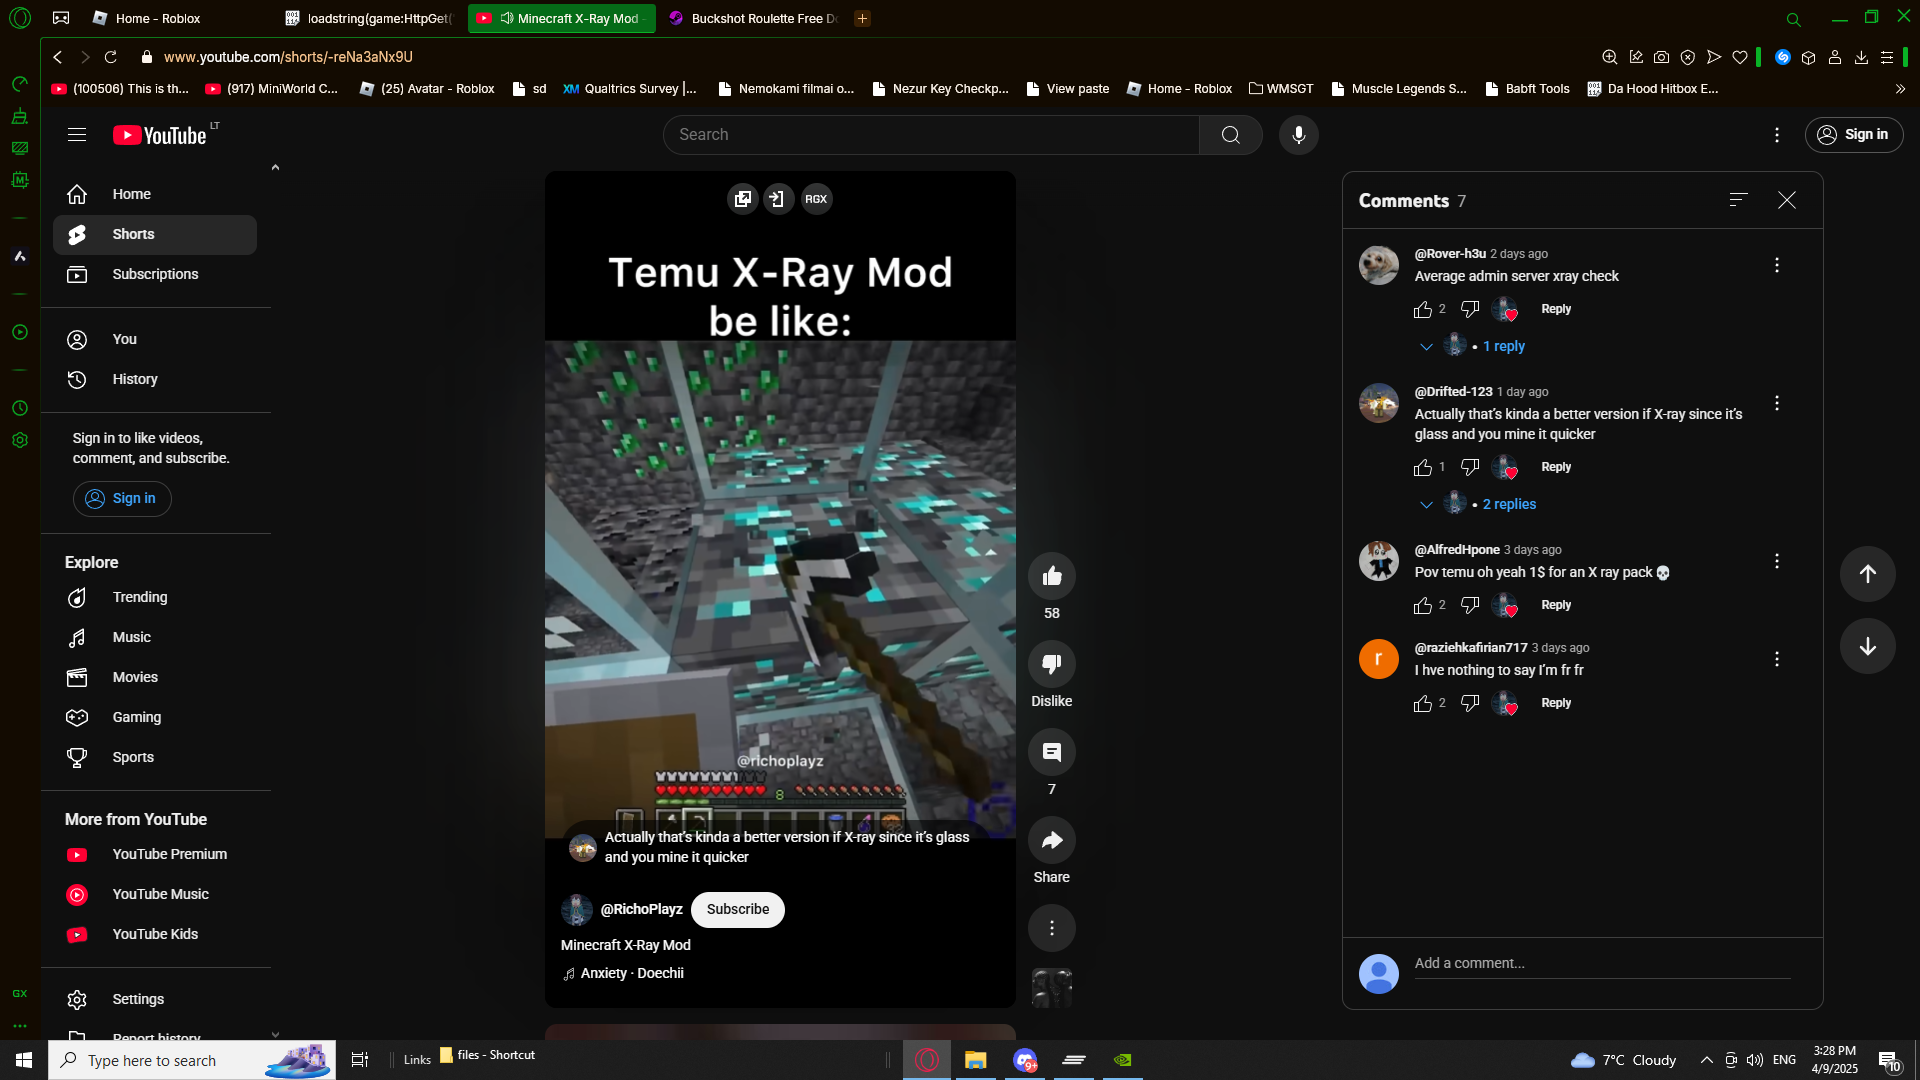1920x1080 pixels.
Task: Dislike the Temu X-Ray Mod short
Action: click(x=1052, y=664)
